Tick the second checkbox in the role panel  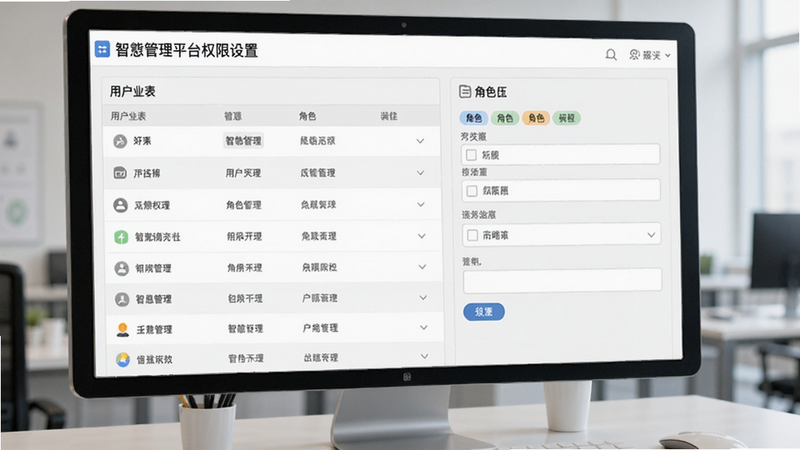[x=472, y=191]
